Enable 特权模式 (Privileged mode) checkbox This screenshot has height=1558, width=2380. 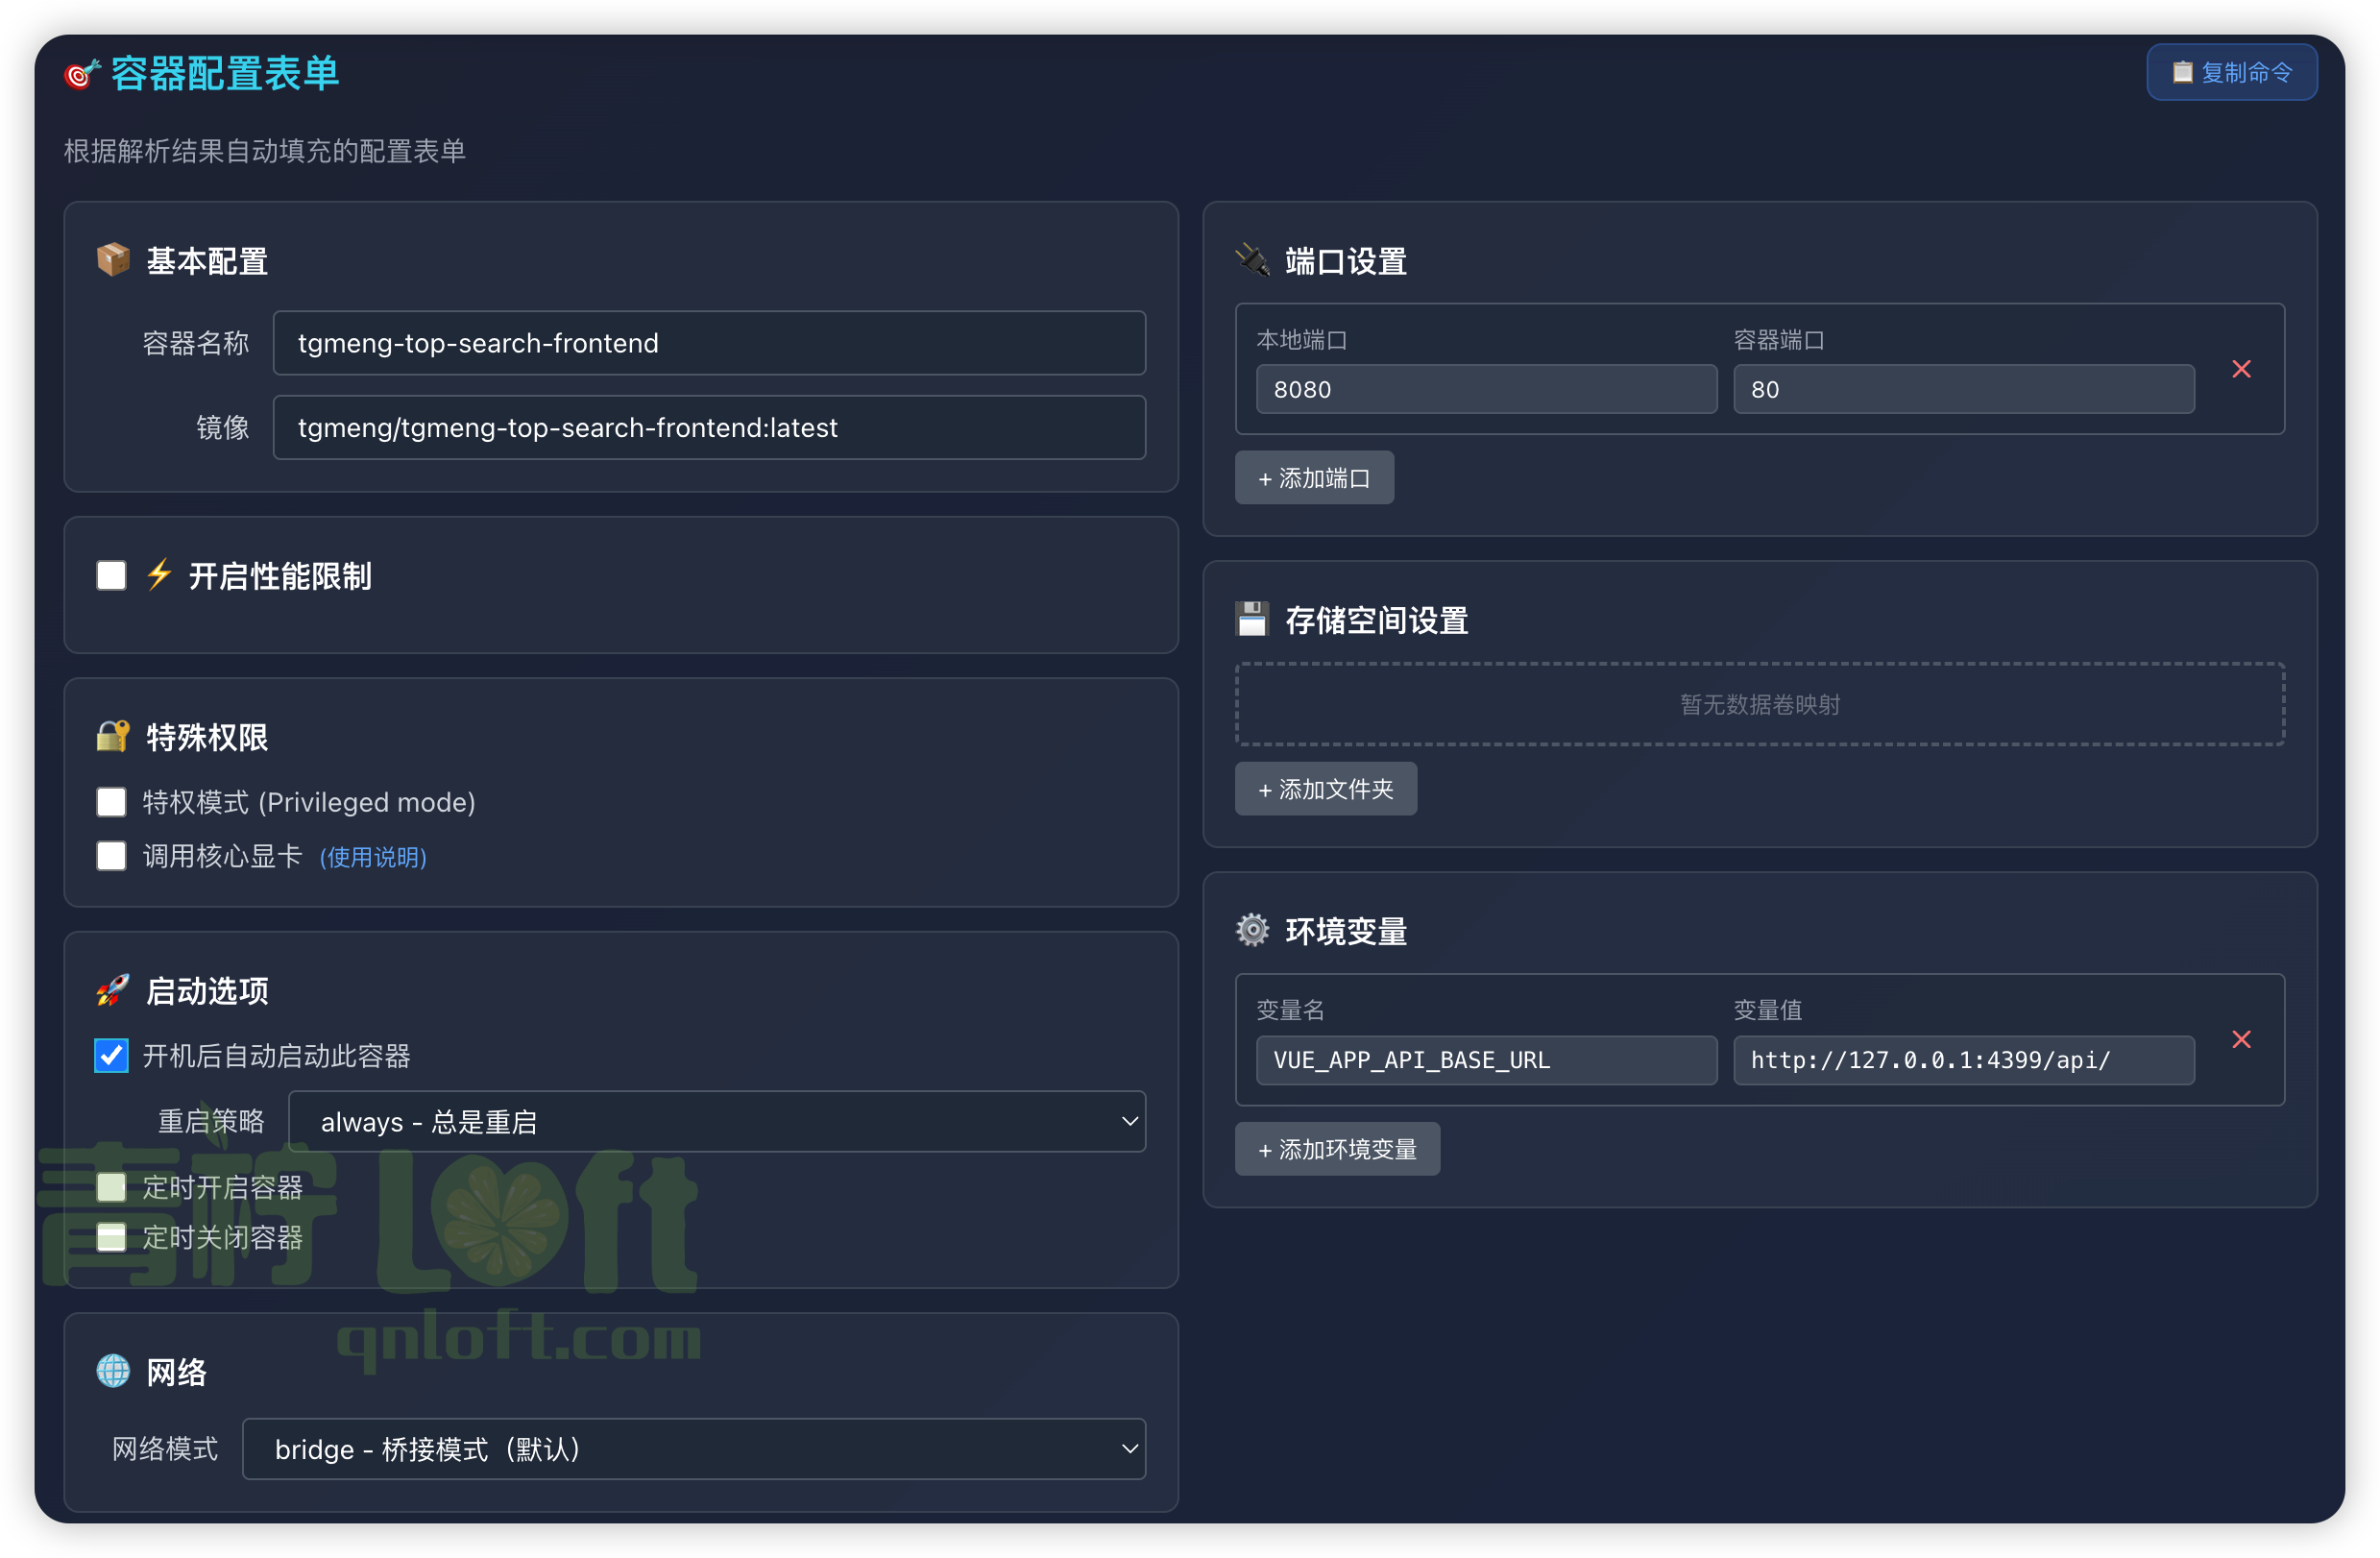(x=111, y=802)
